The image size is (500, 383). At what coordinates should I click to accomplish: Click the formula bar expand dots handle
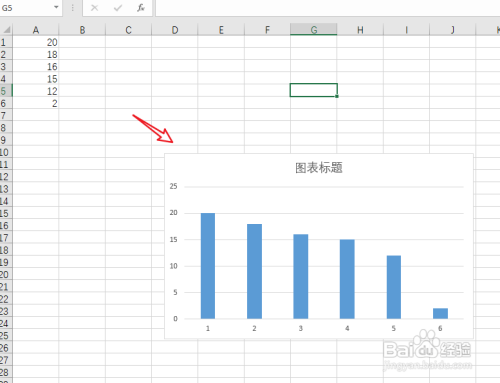72,8
